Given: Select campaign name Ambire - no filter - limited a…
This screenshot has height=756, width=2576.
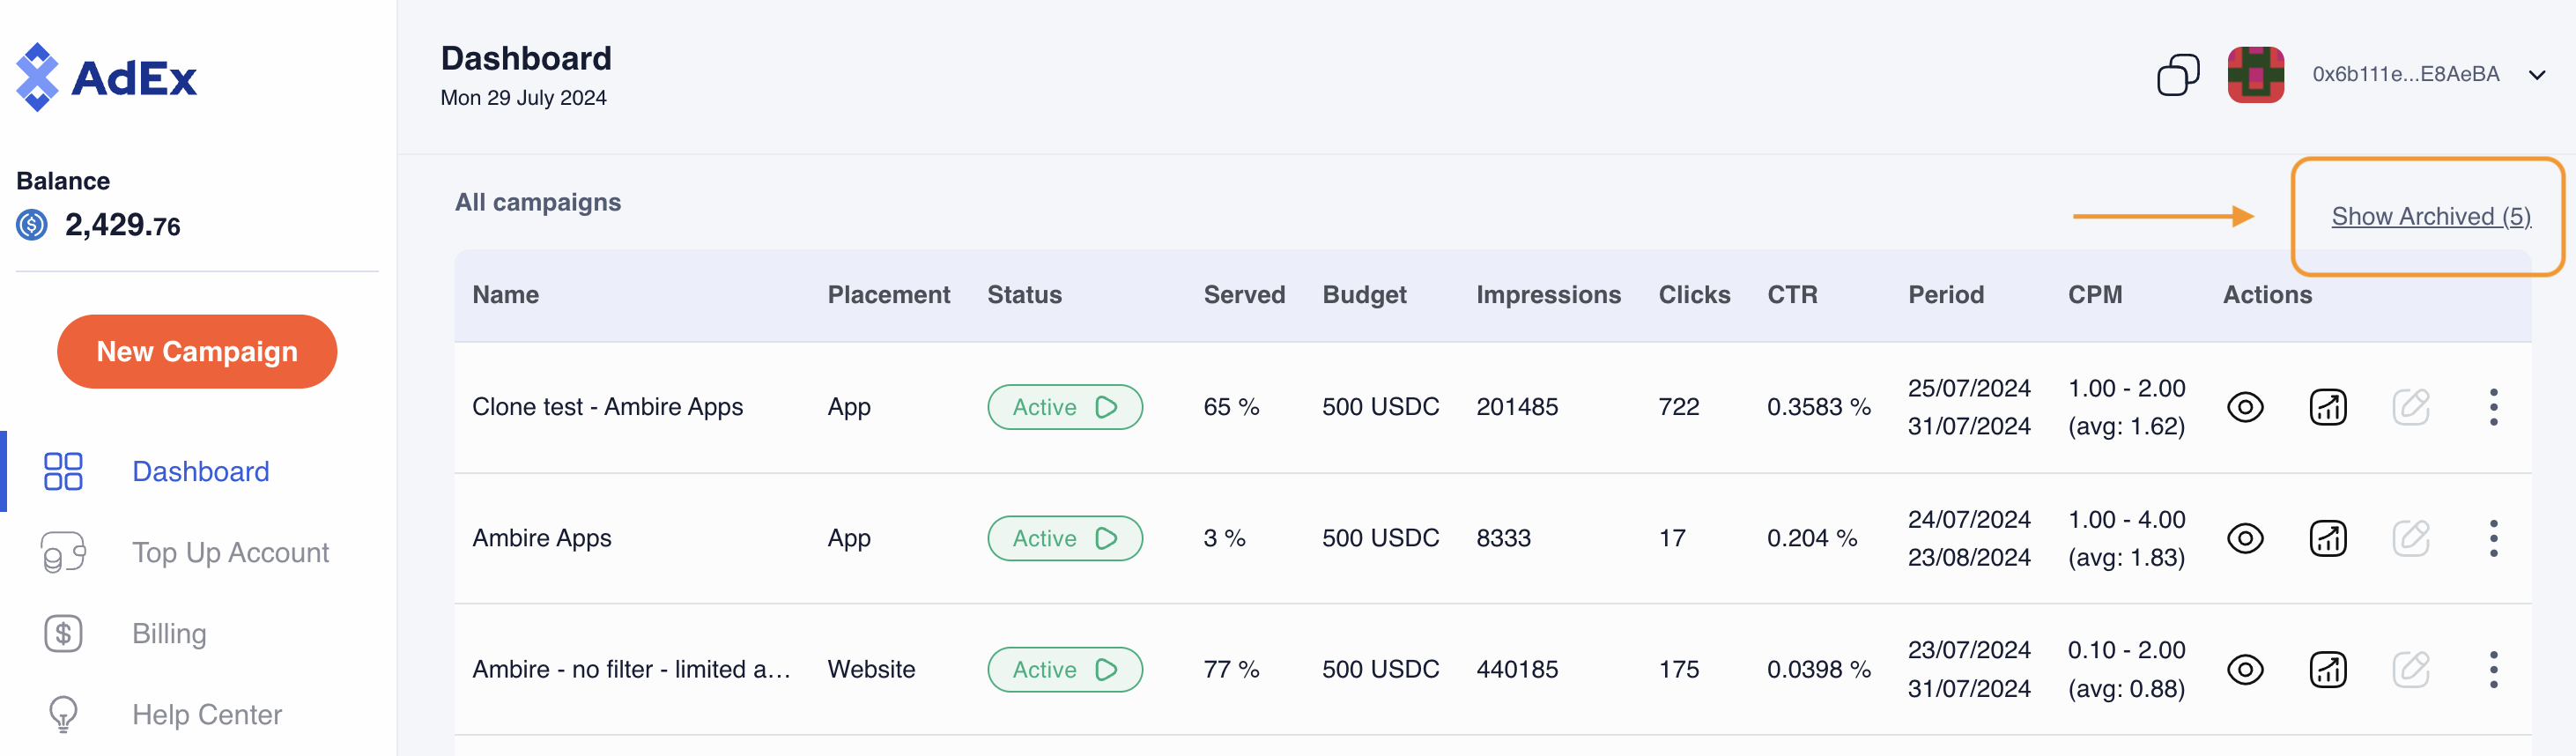Looking at the screenshot, I should pyautogui.click(x=631, y=669).
